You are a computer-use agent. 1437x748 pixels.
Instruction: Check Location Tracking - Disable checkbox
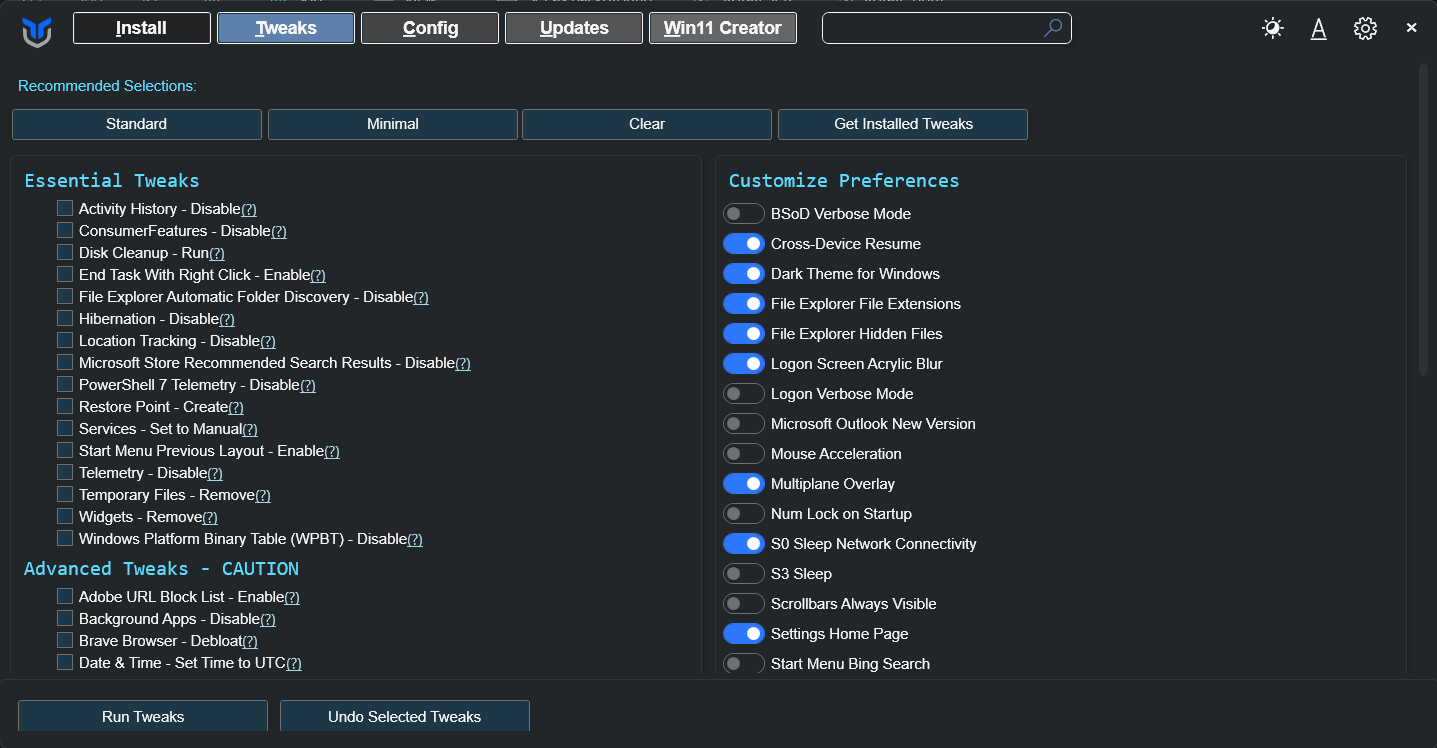coord(65,340)
